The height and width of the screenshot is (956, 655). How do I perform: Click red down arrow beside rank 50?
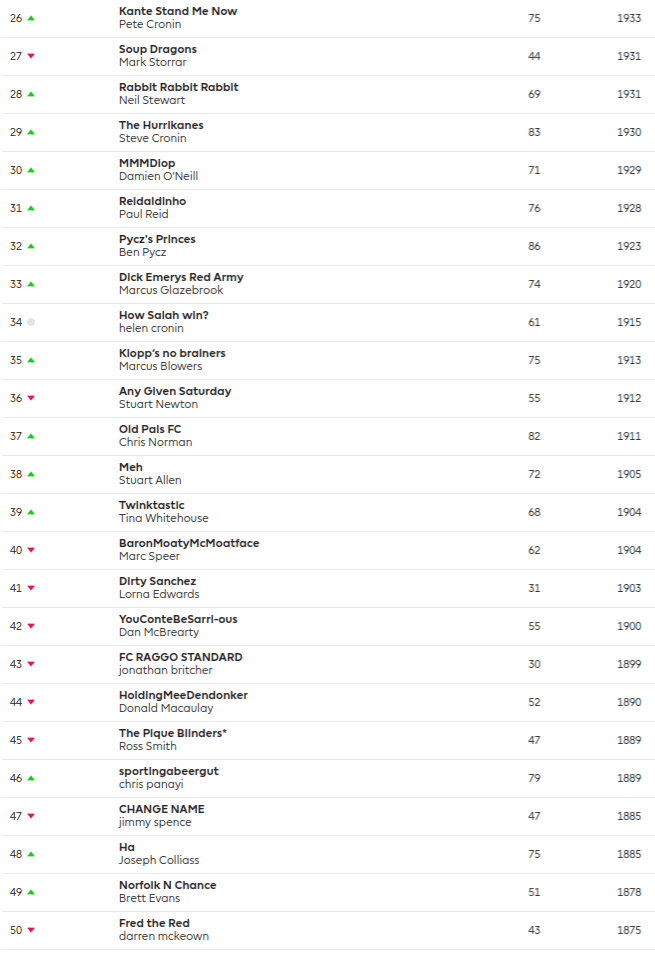[x=31, y=930]
